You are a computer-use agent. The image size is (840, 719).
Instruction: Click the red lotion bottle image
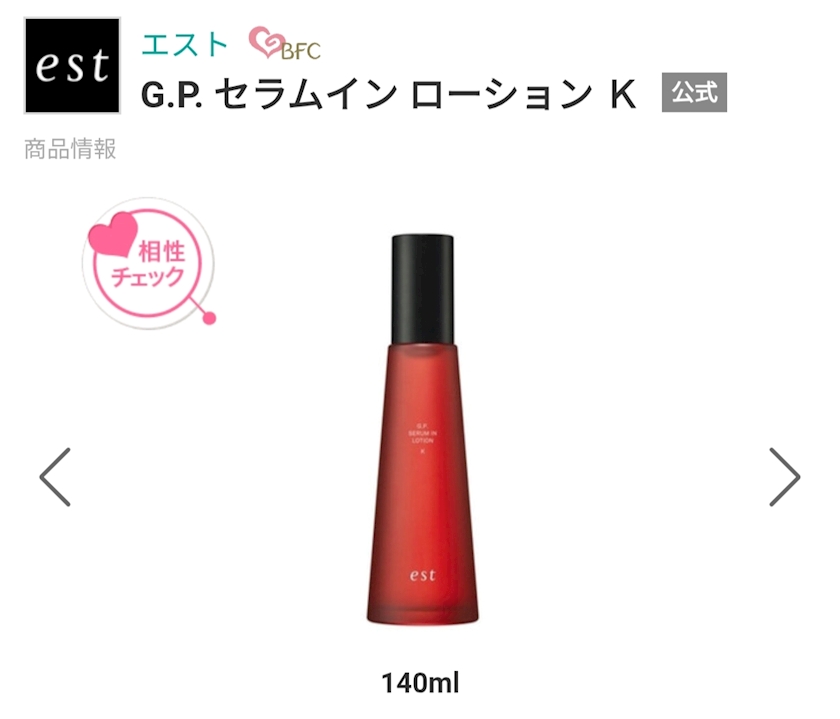click(423, 429)
